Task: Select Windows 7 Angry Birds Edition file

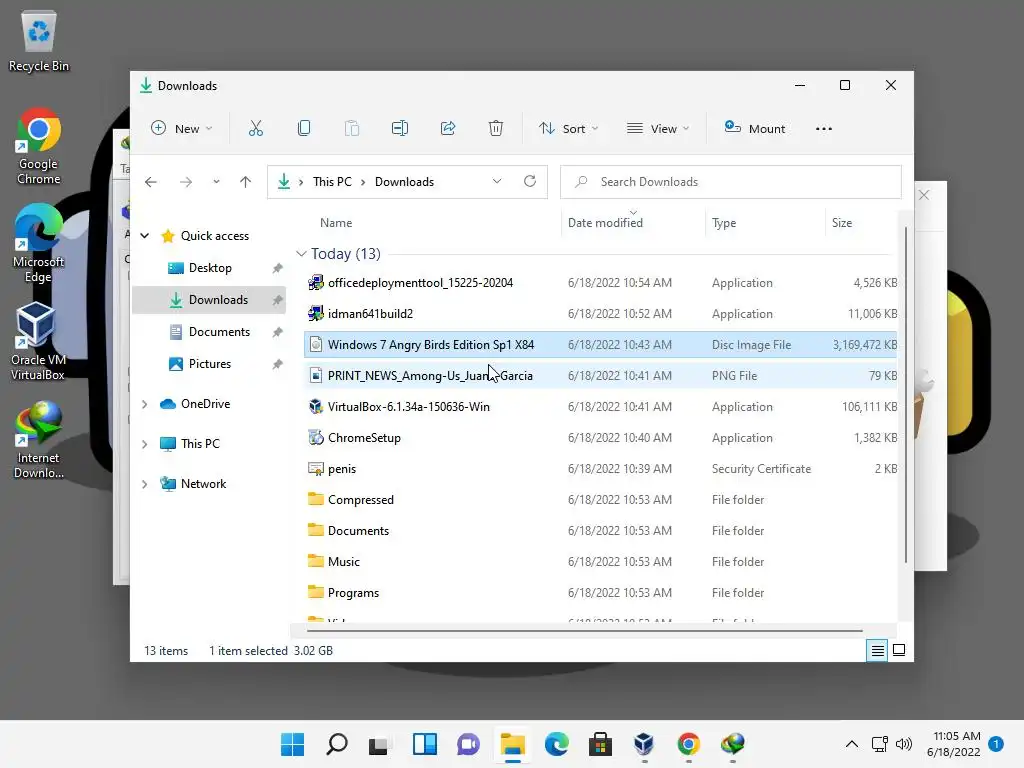Action: 600,345
